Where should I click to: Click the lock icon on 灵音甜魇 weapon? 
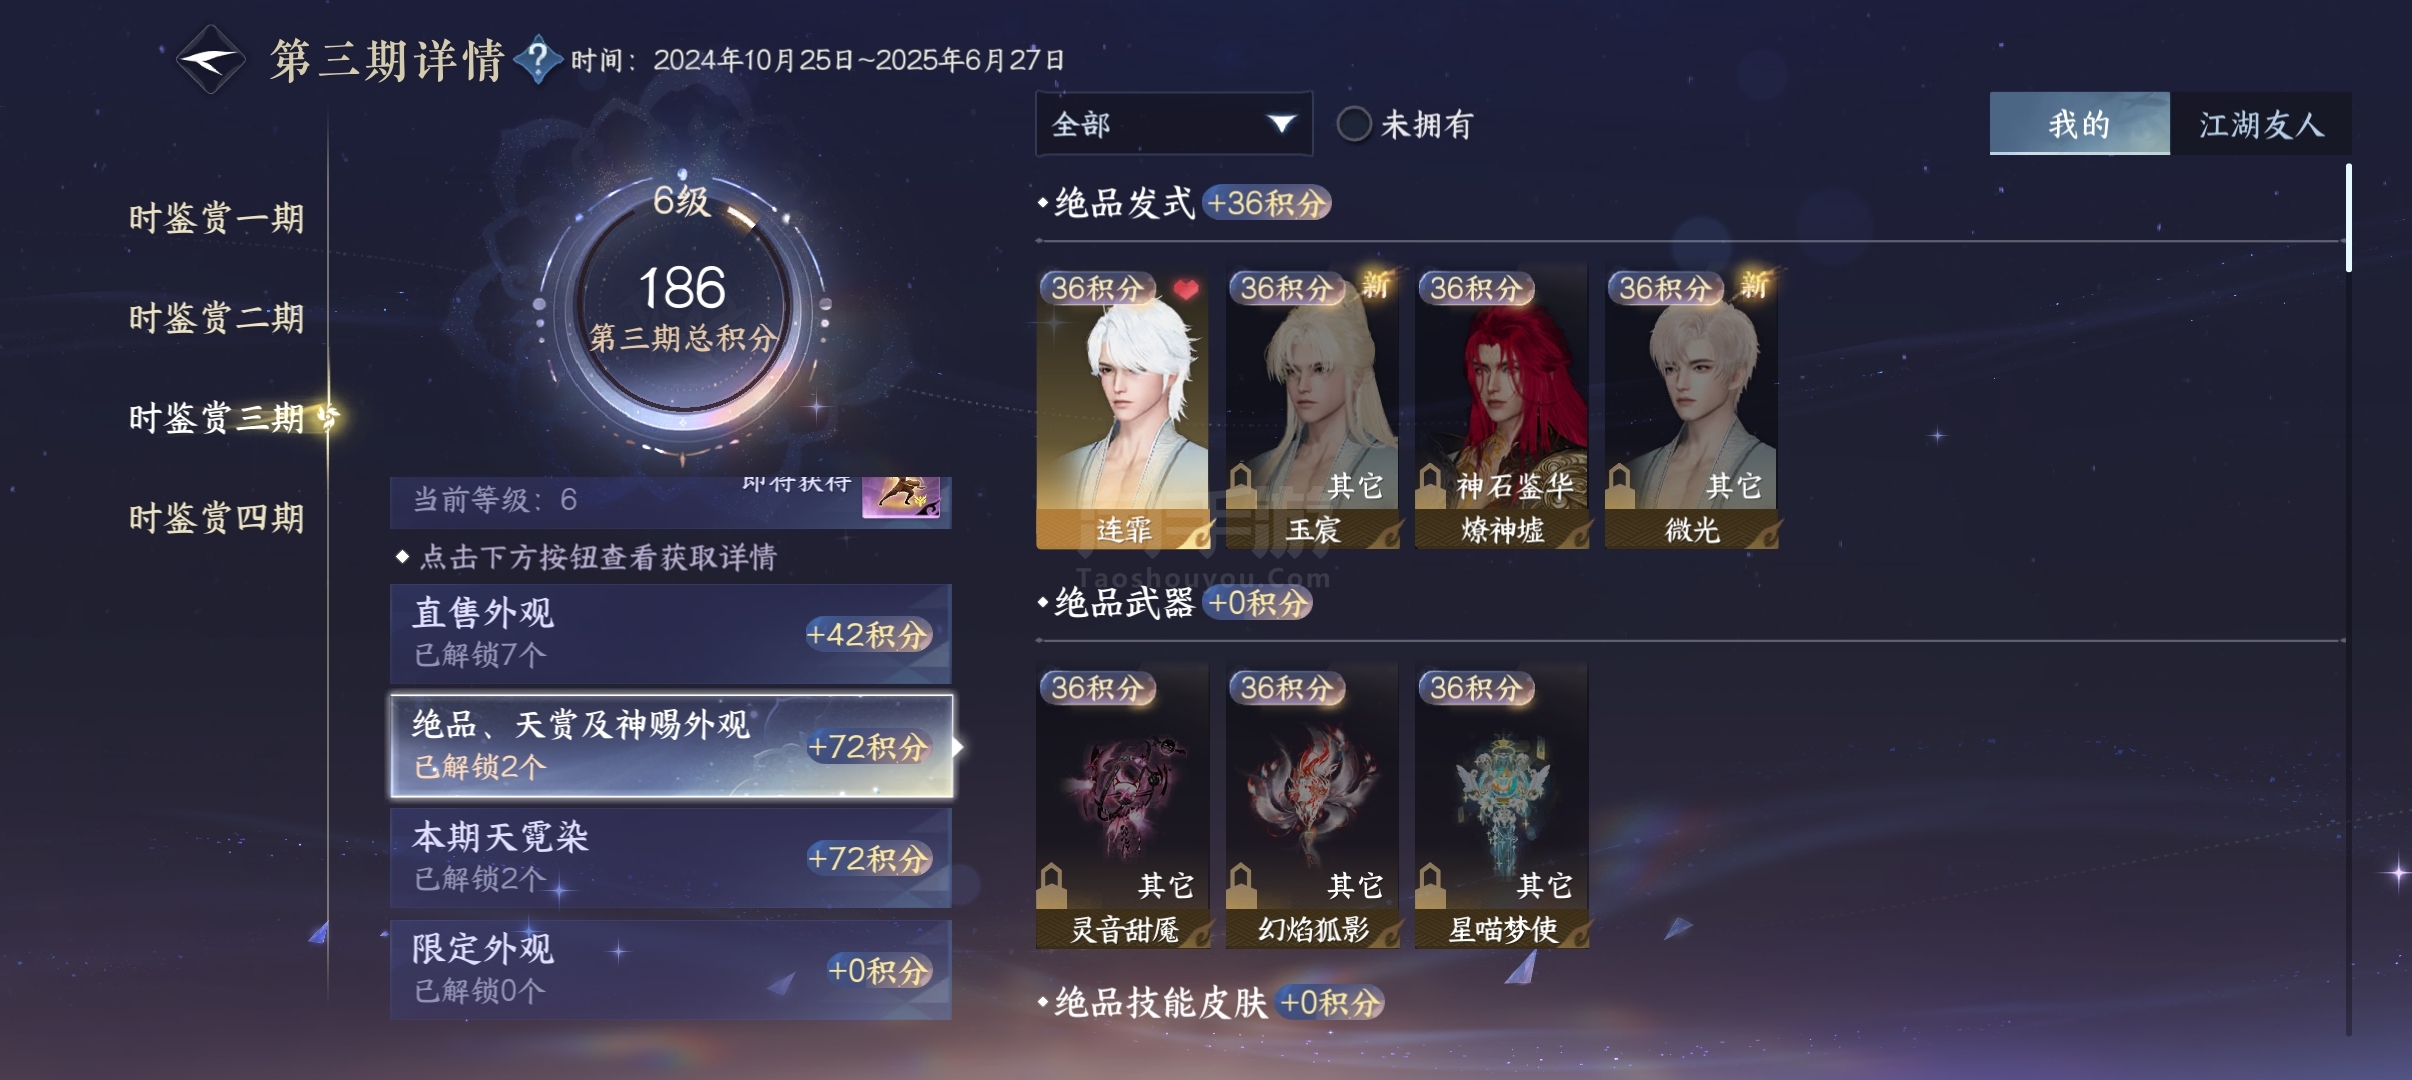[x=1051, y=886]
